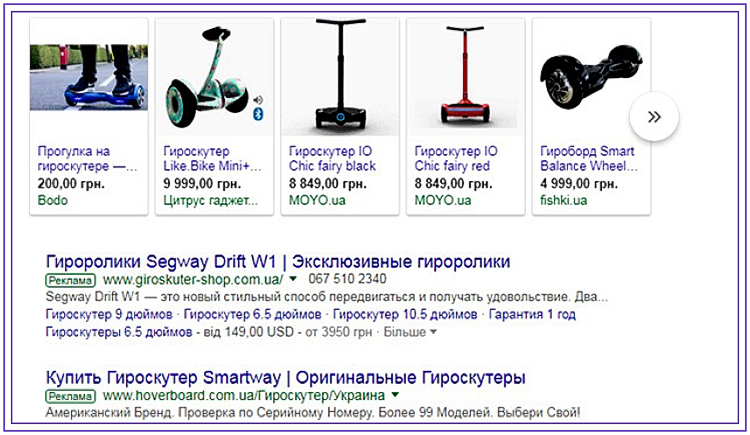Expand dropdown arrow next to hoverboard.com.ua URL
Image resolution: width=750 pixels, height=435 pixels.
tap(395, 395)
